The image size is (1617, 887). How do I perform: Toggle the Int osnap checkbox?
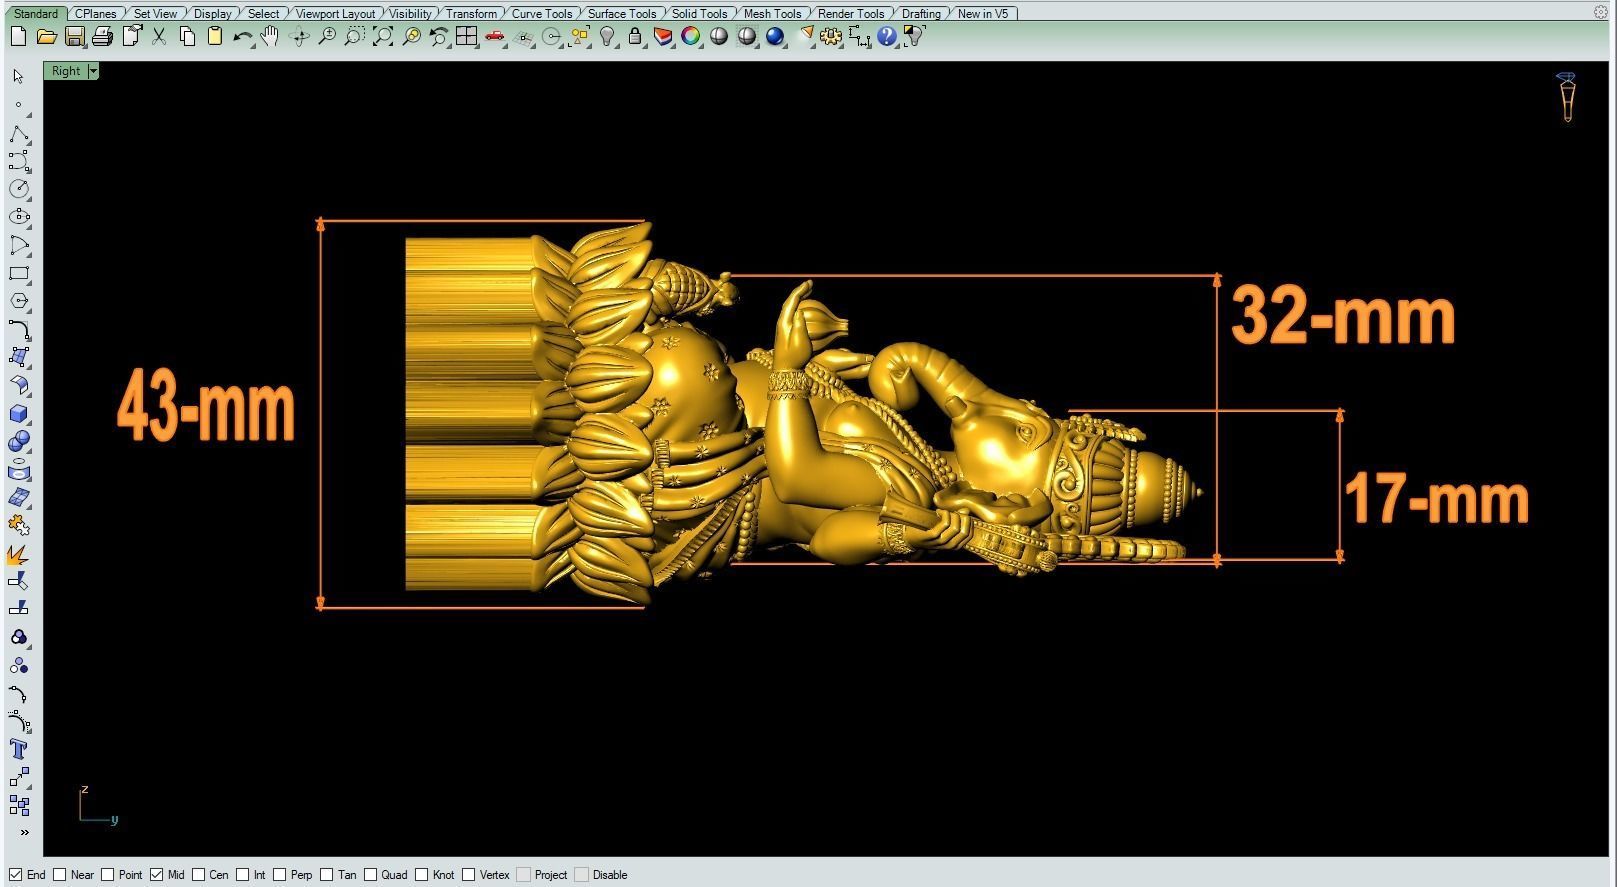(243, 875)
